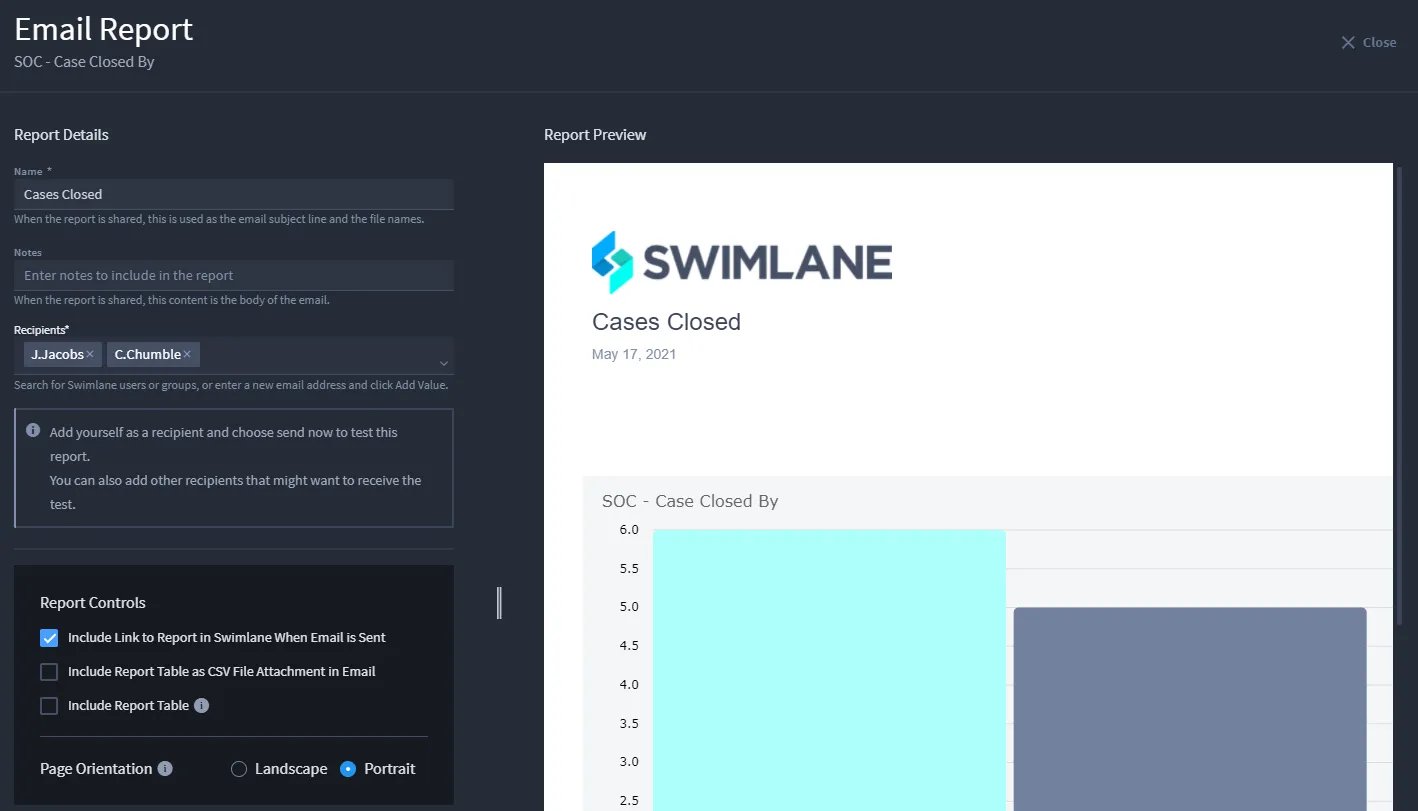Remove C.Chumble from recipients
This screenshot has width=1418, height=811.
tap(187, 354)
